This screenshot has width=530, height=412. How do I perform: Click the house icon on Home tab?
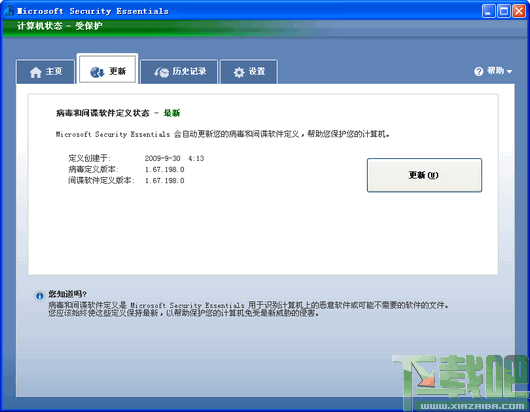35,72
